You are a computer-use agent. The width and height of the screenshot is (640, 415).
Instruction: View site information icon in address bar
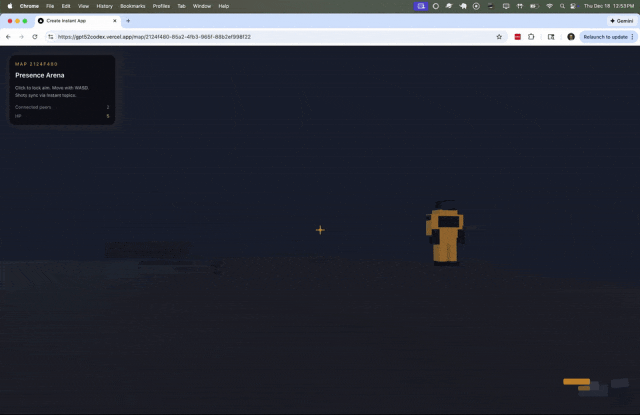point(51,37)
